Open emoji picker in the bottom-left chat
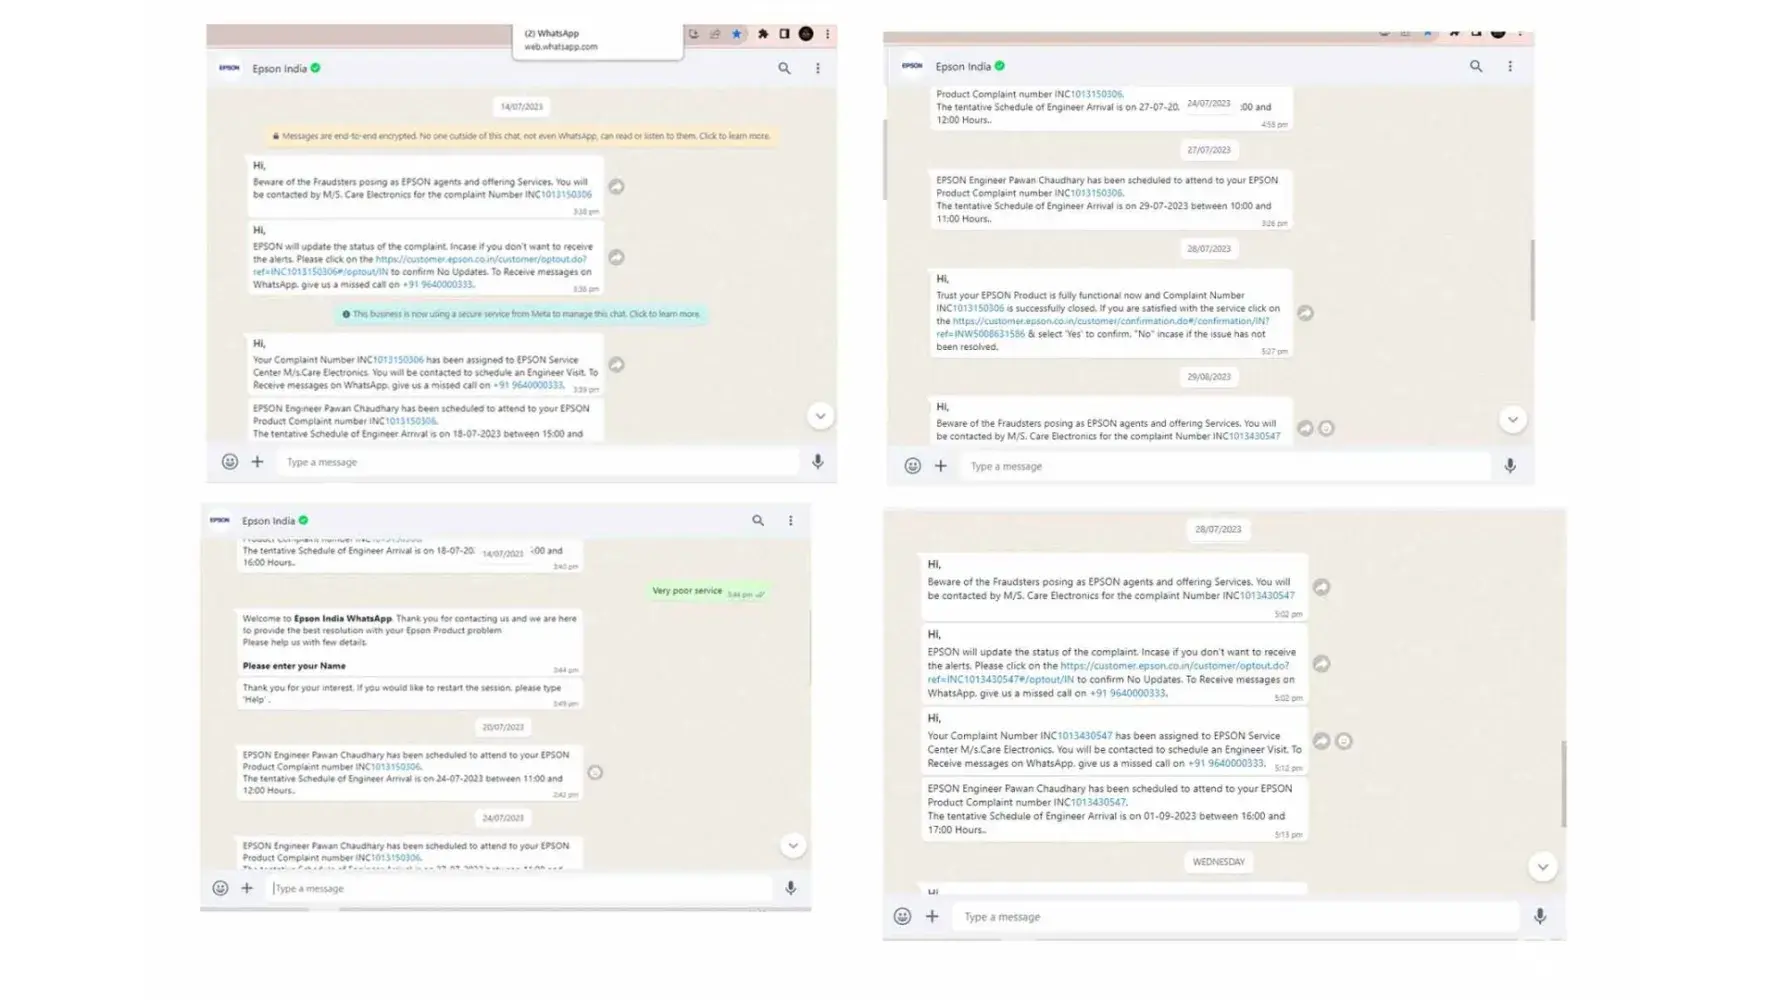Viewport: 1778px width, 1000px height. pos(220,888)
